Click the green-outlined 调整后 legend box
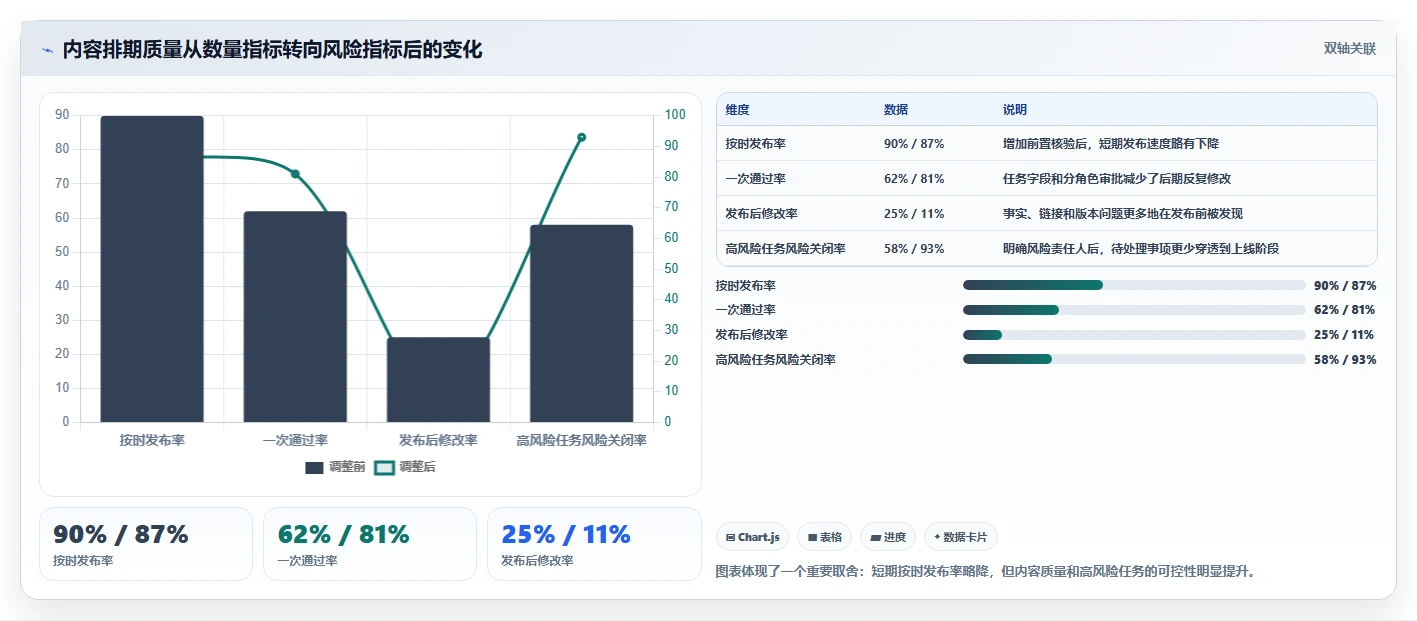This screenshot has height=621, width=1417. (x=384, y=467)
